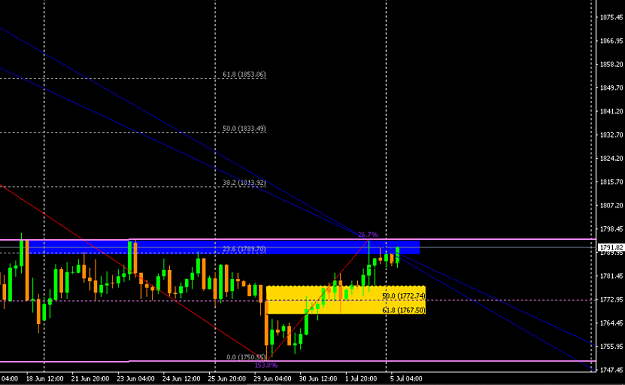Select the yellow retracement zone rectangle
Image resolution: width=625 pixels, height=385 pixels.
tap(346, 300)
